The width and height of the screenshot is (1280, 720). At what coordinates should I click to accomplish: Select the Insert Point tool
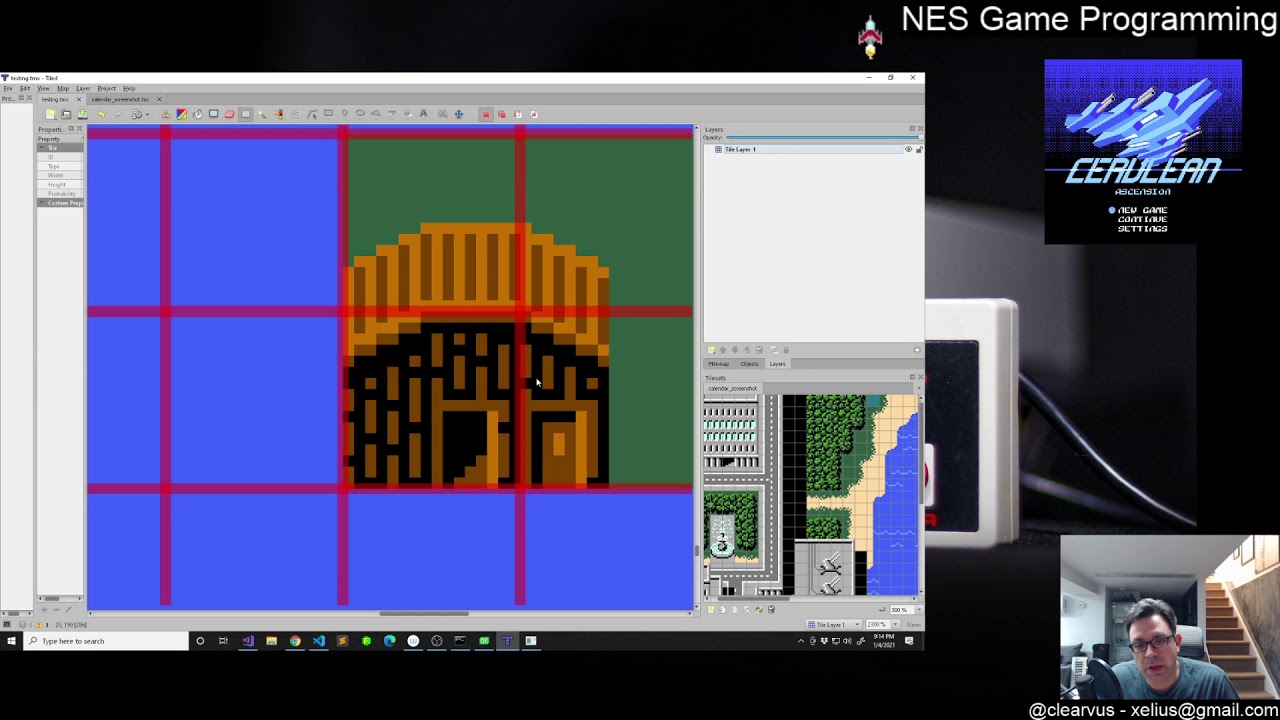pyautogui.click(x=344, y=114)
